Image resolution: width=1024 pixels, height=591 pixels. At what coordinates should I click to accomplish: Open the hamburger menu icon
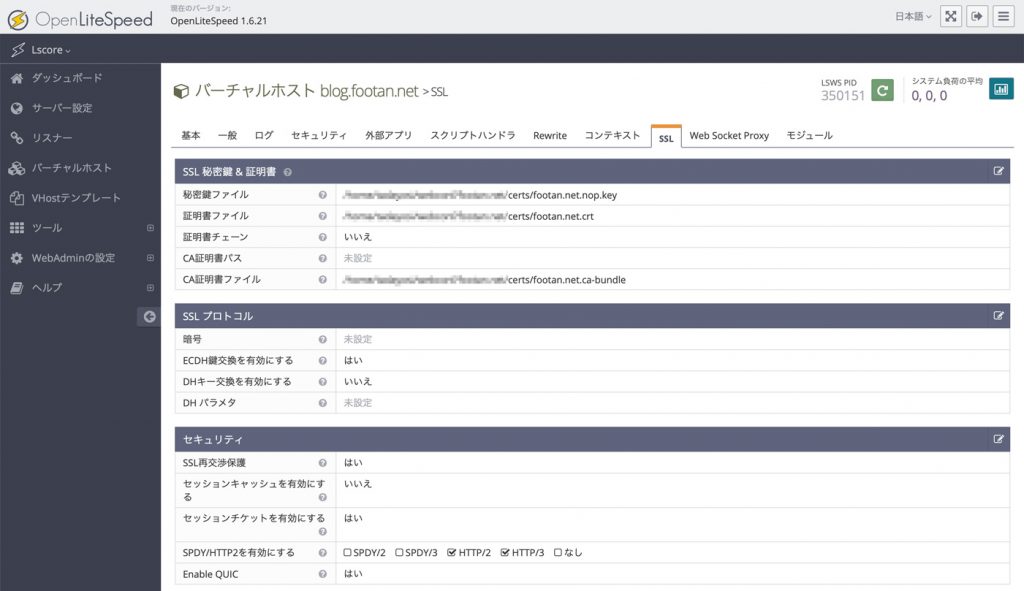[x=1003, y=17]
